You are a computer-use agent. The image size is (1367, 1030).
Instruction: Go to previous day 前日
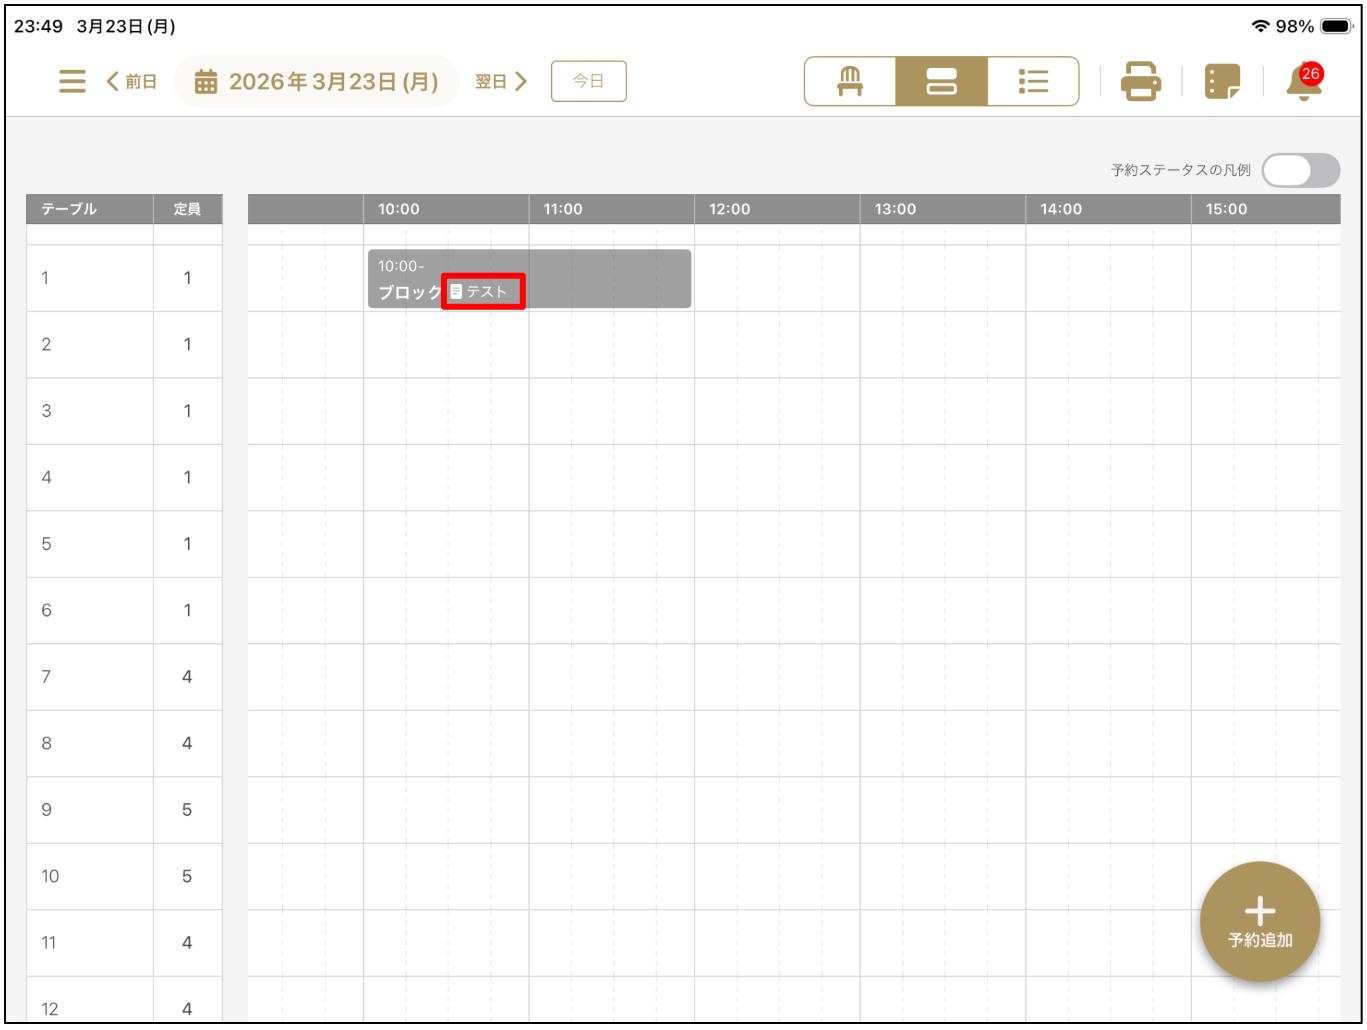[x=132, y=81]
